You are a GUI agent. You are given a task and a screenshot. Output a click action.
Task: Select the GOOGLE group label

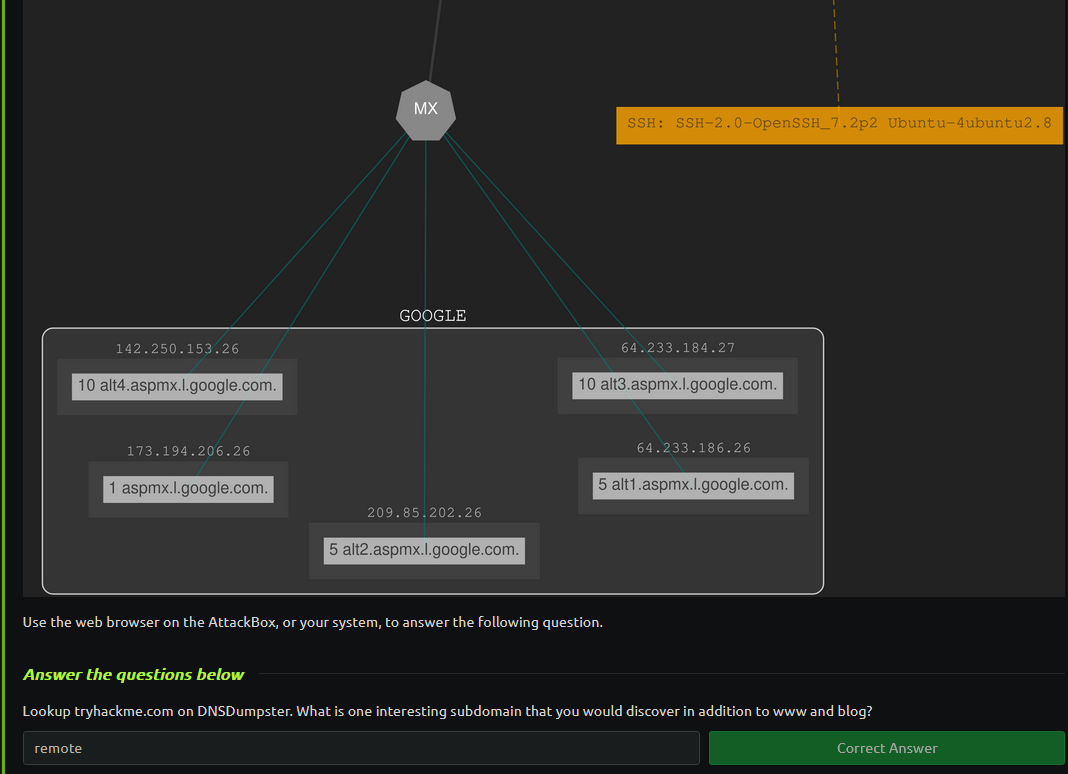tap(433, 315)
